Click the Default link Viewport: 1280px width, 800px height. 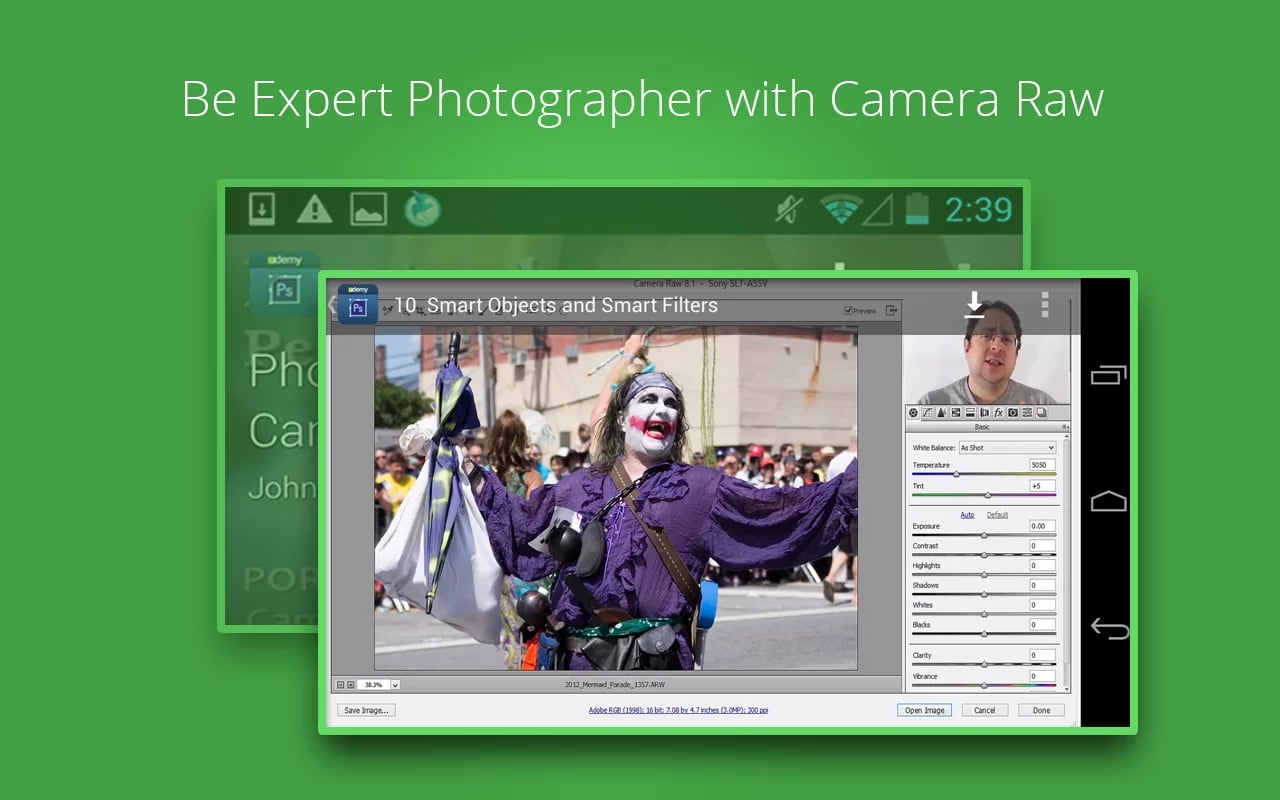[998, 515]
